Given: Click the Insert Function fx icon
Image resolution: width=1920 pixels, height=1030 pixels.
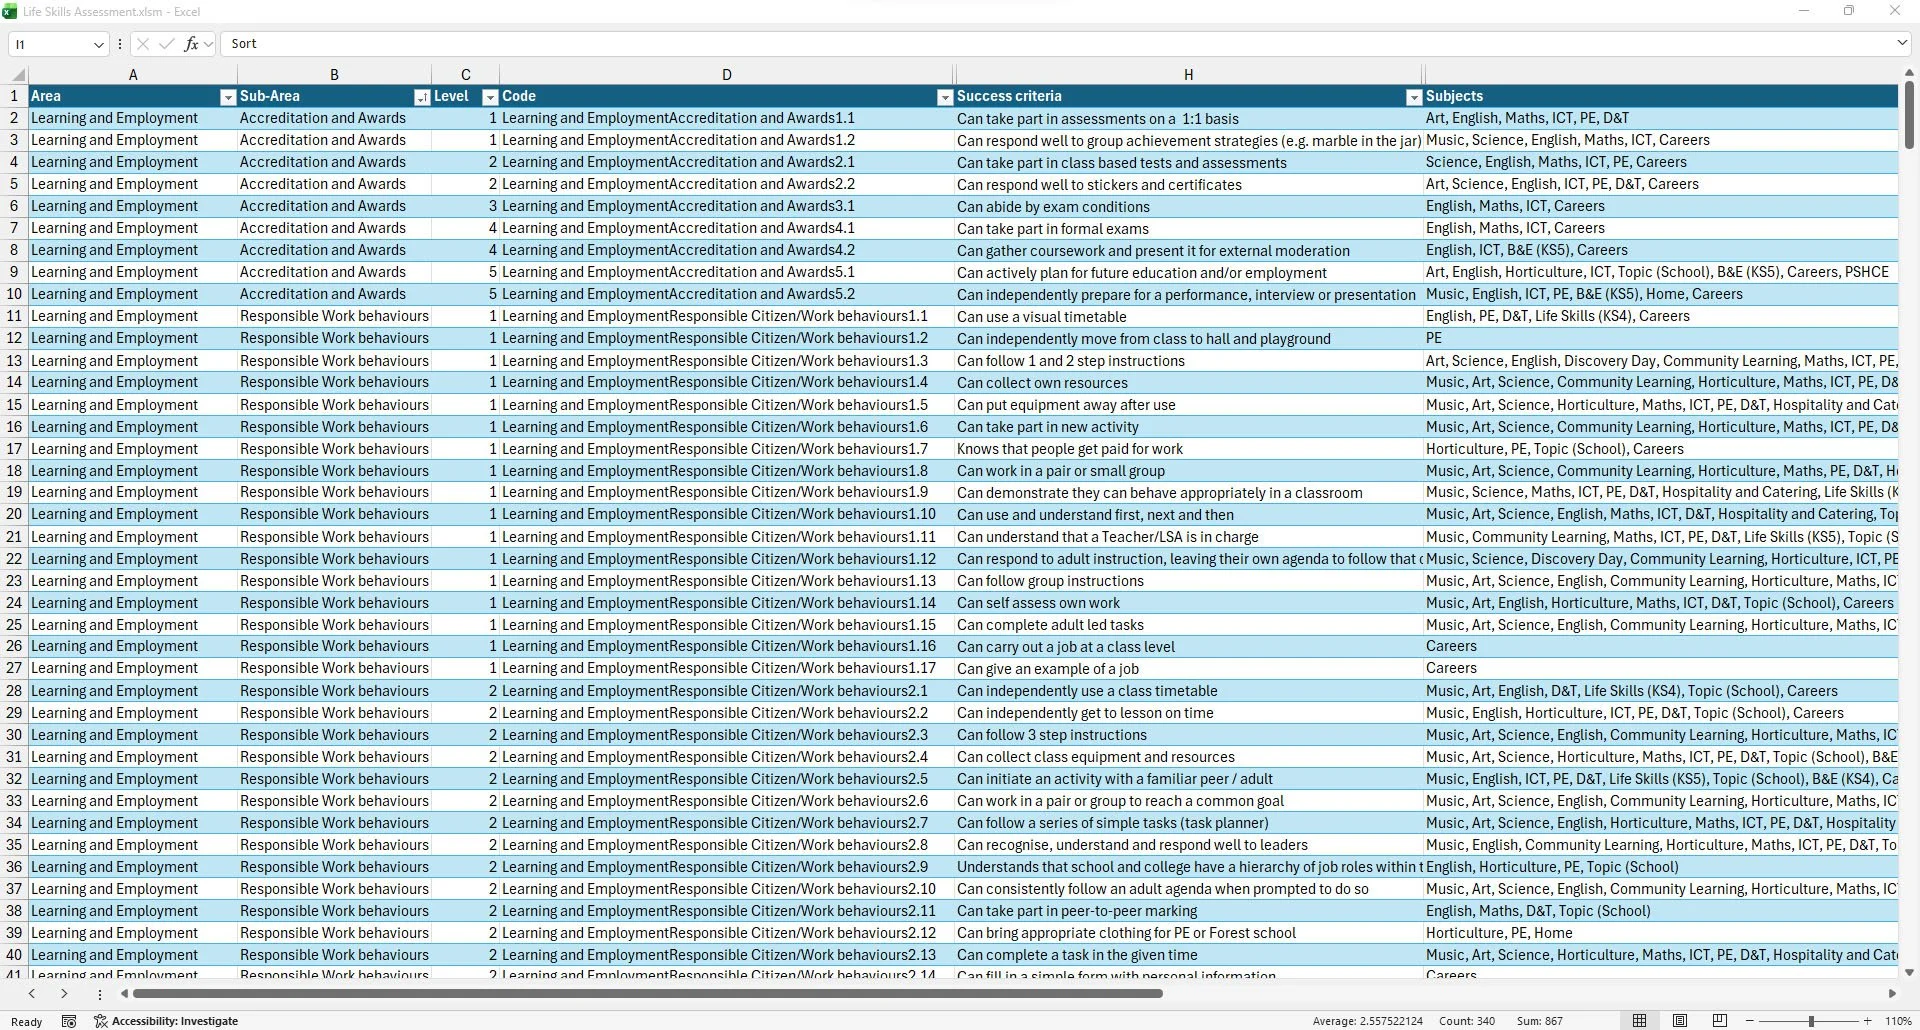Looking at the screenshot, I should pos(191,44).
